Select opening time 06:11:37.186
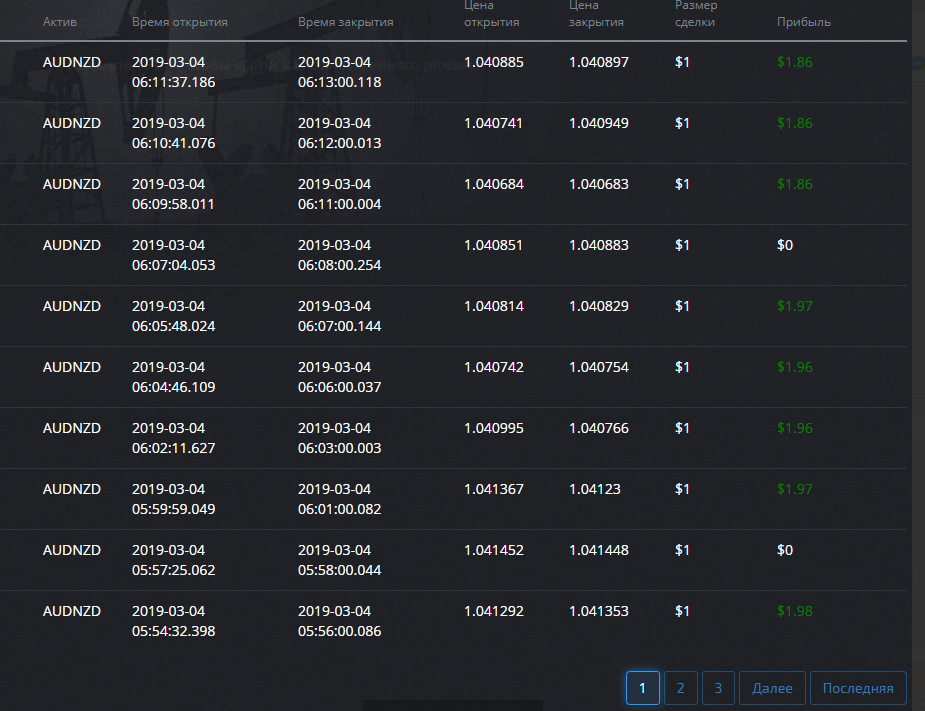 173,82
